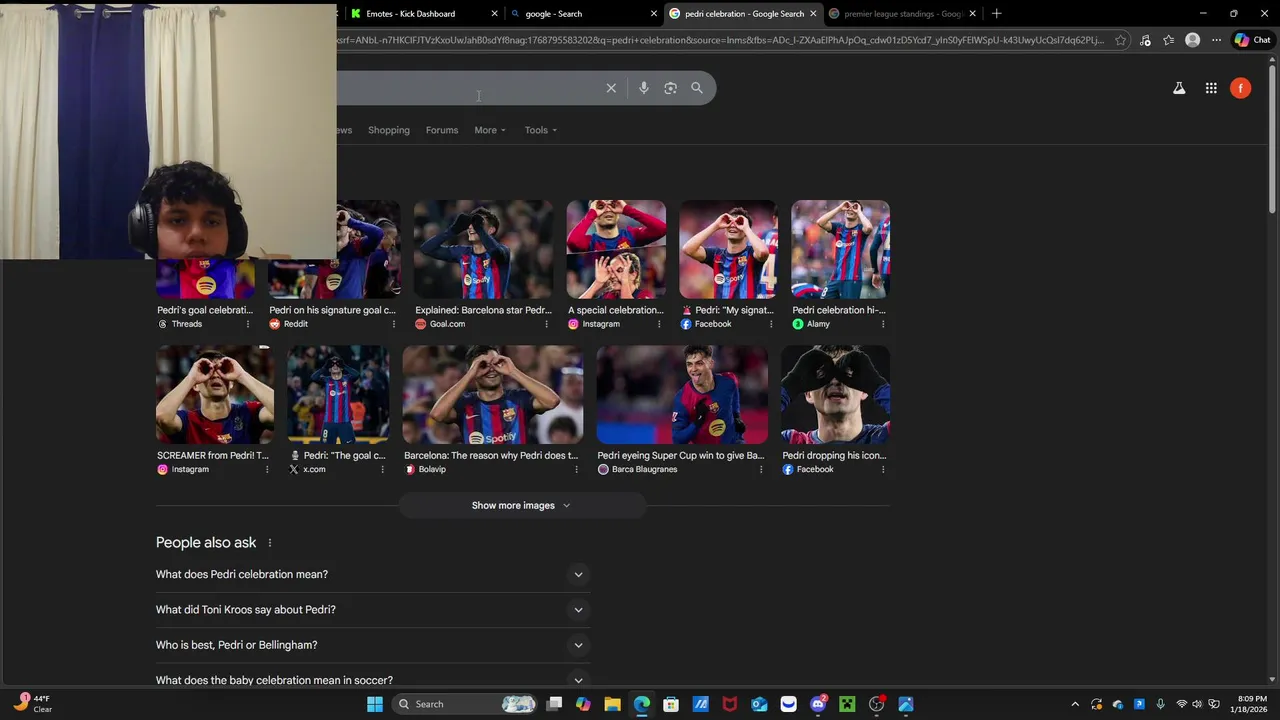Select the Forums search filter
1280x720 pixels.
tap(442, 130)
